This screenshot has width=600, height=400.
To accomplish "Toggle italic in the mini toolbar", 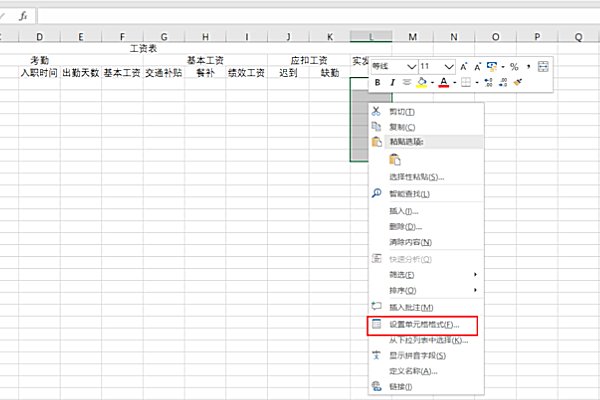I will coord(392,82).
